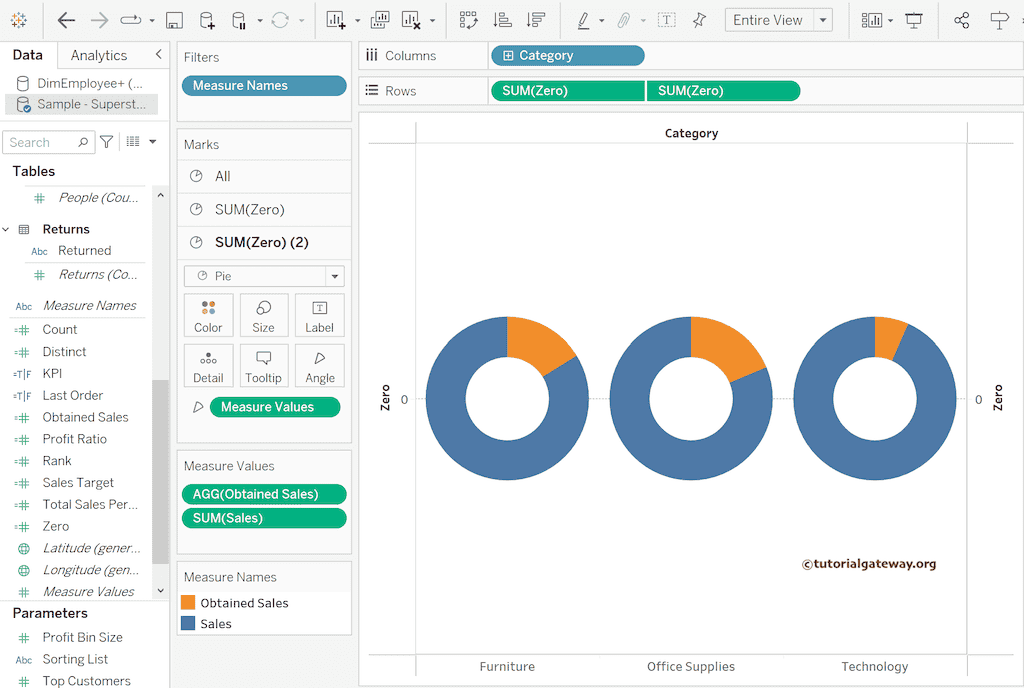Viewport: 1024px width, 688px height.
Task: Click the Refresh data icon
Action: click(280, 20)
